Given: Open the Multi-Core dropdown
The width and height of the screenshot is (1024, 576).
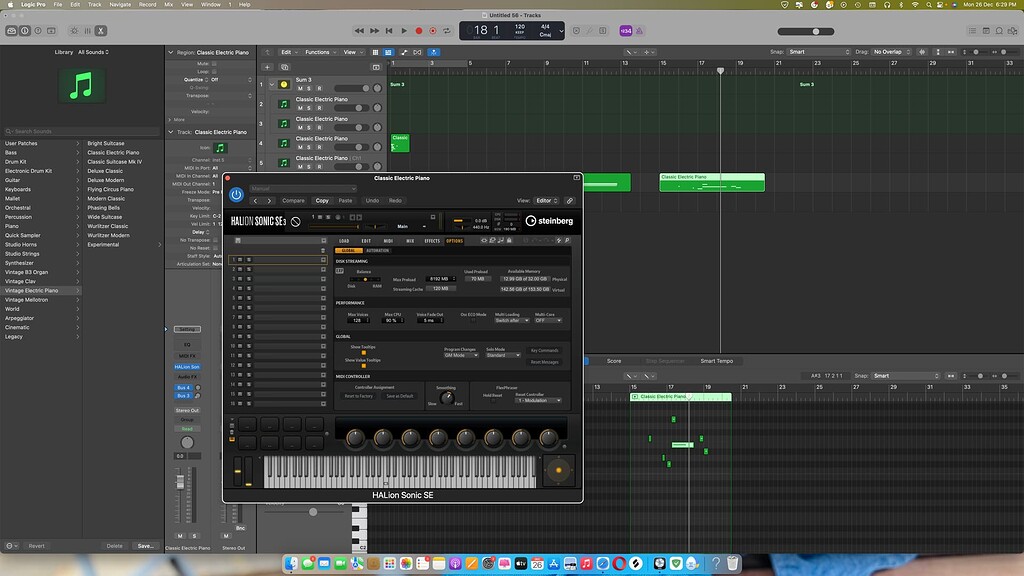Looking at the screenshot, I should pyautogui.click(x=547, y=320).
